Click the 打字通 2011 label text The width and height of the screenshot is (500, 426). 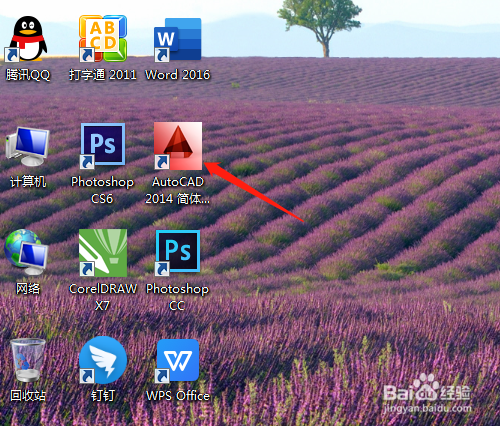click(103, 75)
